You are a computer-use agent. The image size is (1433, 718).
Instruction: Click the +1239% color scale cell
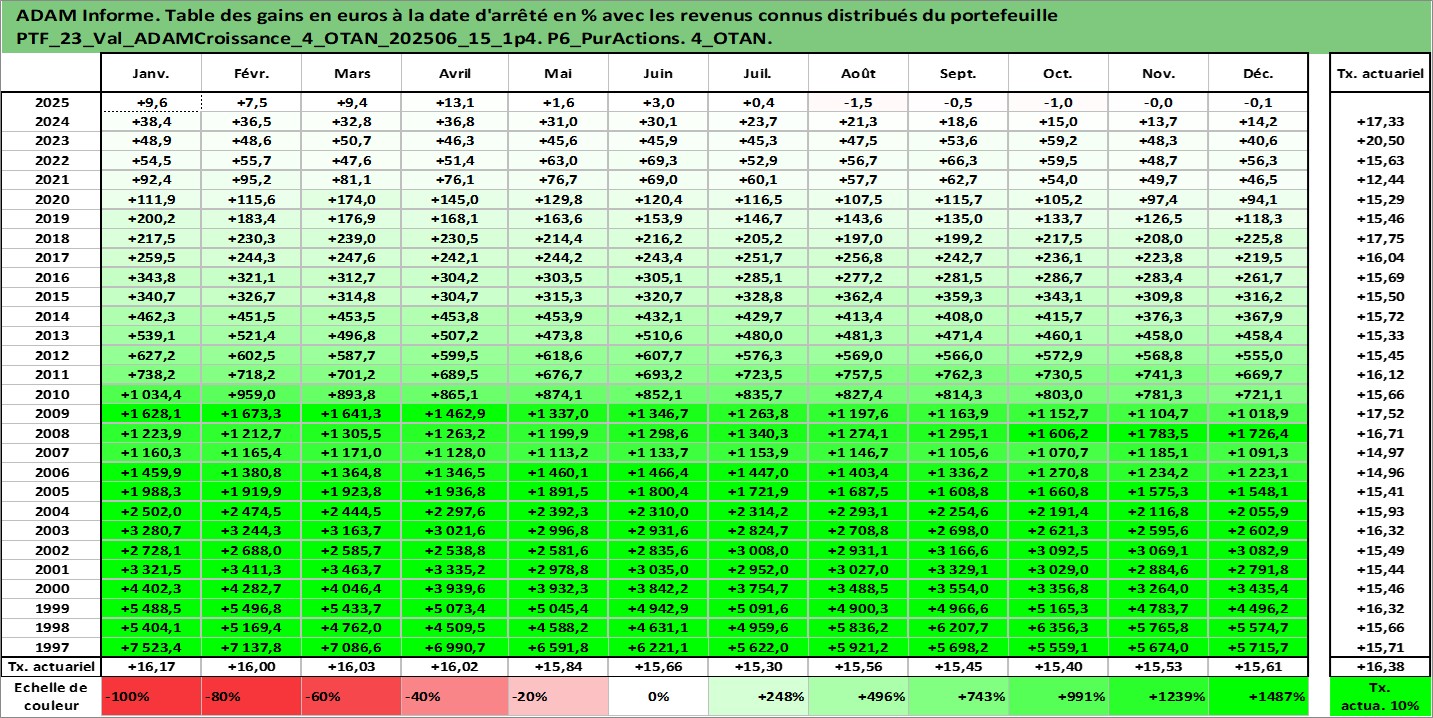tap(1158, 696)
